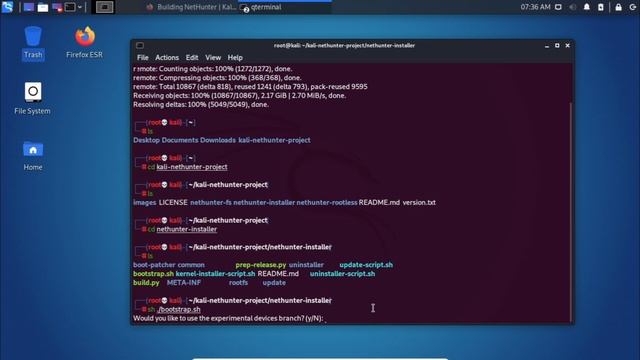Click the qterminal window title bar text
This screenshot has width=640, height=360.
[x=344, y=46]
